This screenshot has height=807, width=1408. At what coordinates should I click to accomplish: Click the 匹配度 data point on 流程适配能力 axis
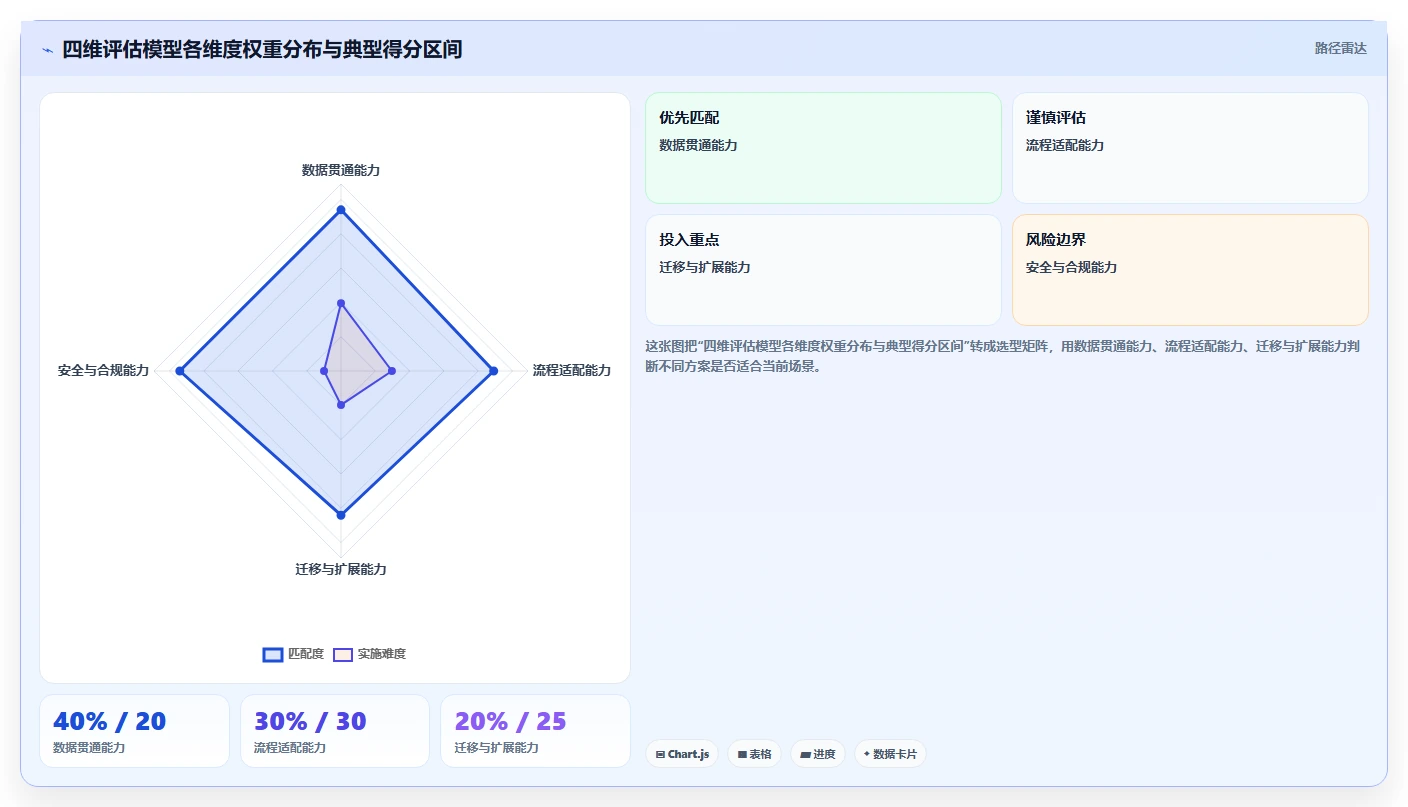(x=493, y=371)
